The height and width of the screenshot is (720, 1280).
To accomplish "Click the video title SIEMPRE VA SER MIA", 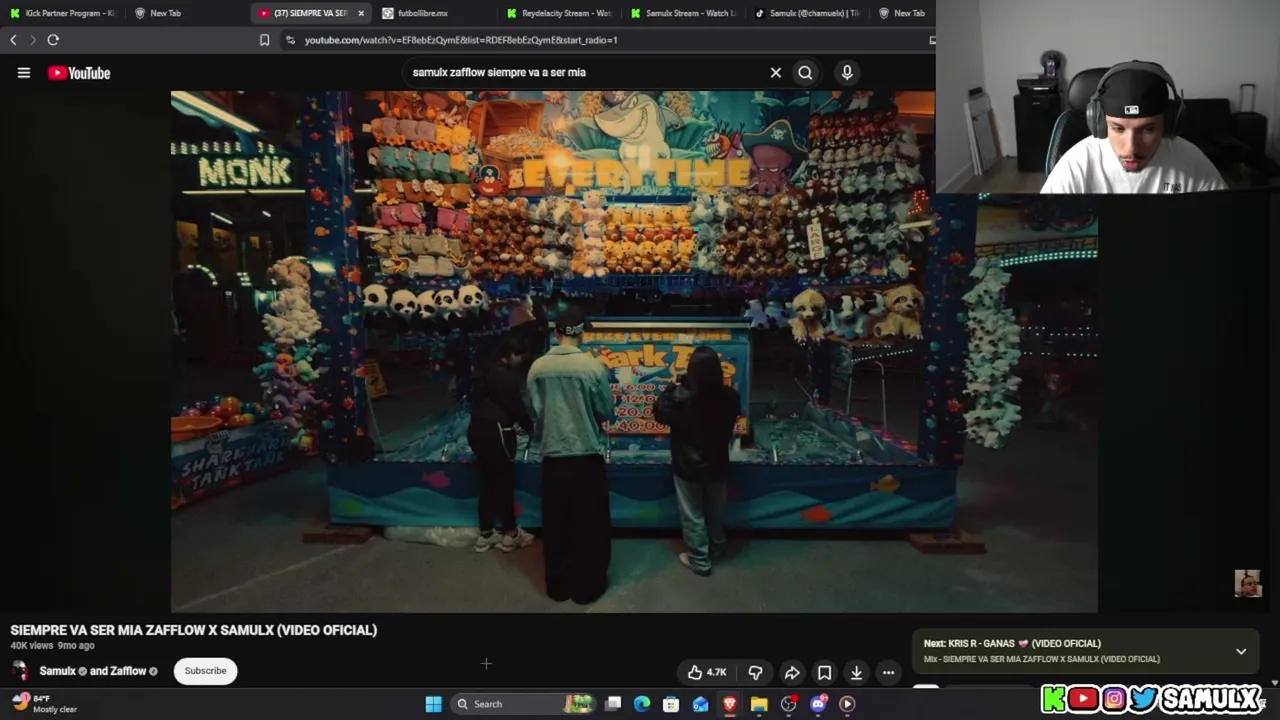I will [x=194, y=630].
